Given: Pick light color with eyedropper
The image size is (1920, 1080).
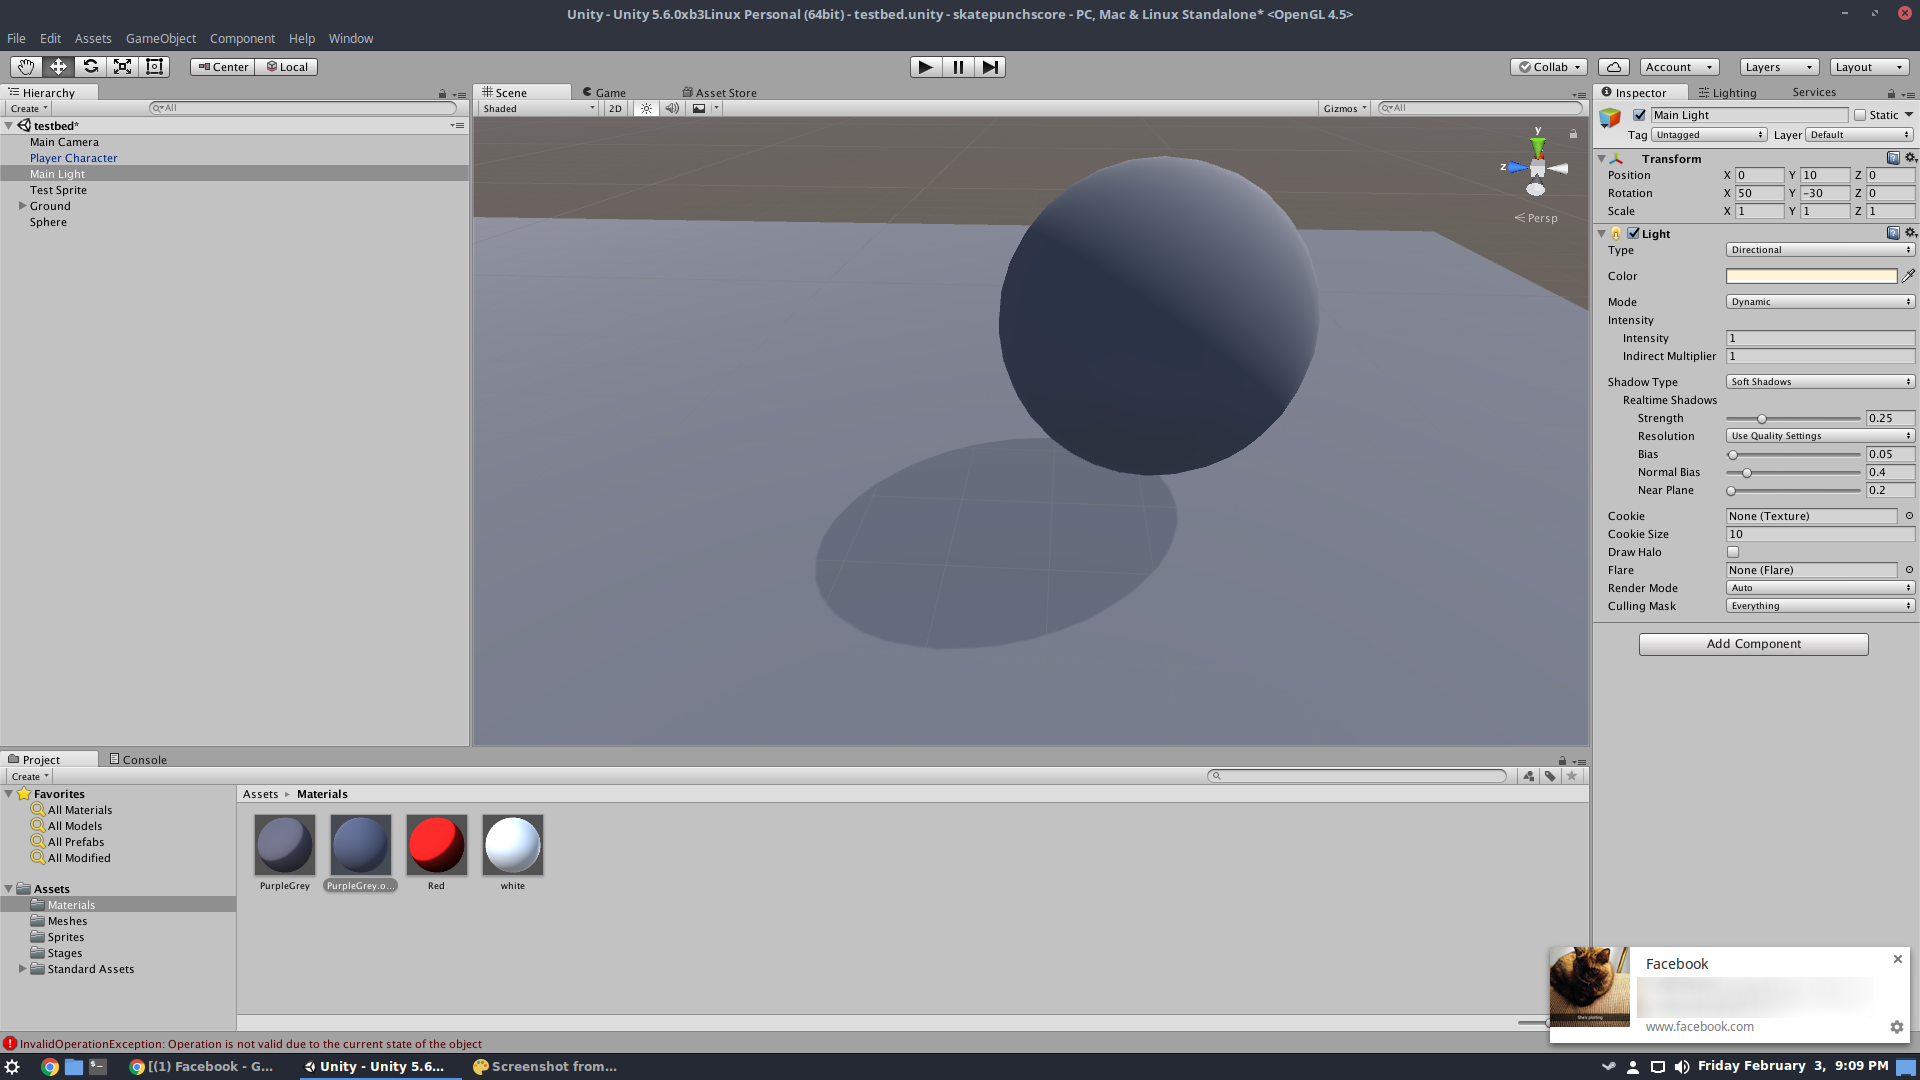Looking at the screenshot, I should (x=1908, y=276).
